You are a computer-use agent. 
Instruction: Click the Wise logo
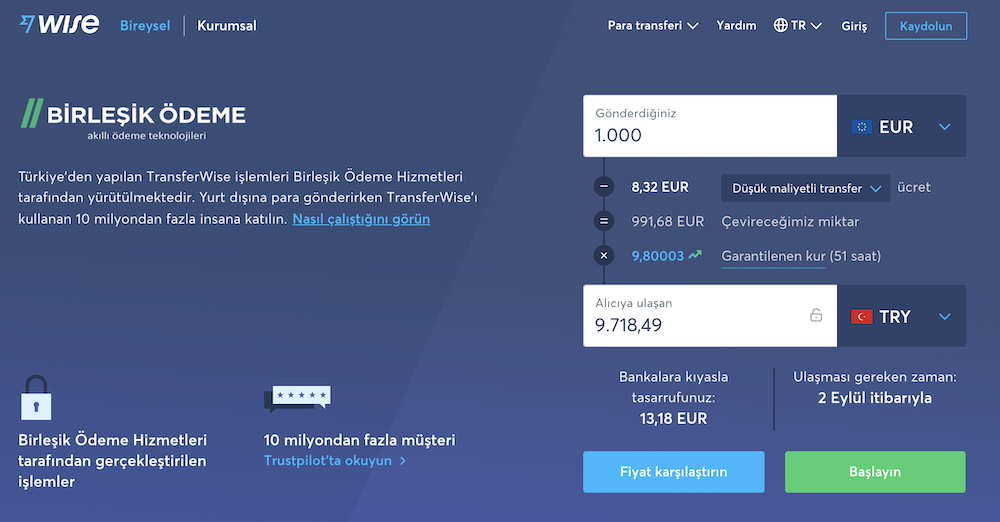[x=59, y=24]
